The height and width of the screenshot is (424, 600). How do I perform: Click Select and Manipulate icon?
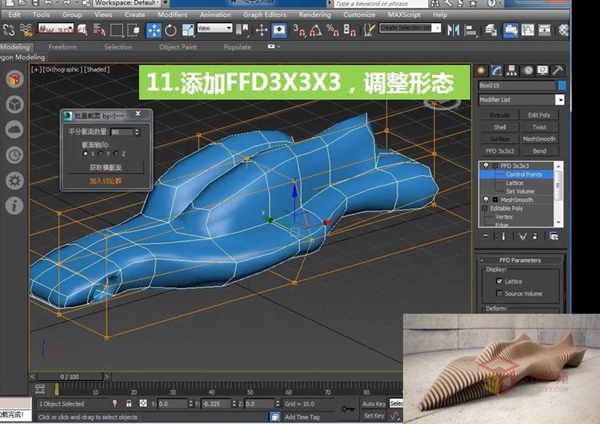tap(262, 30)
